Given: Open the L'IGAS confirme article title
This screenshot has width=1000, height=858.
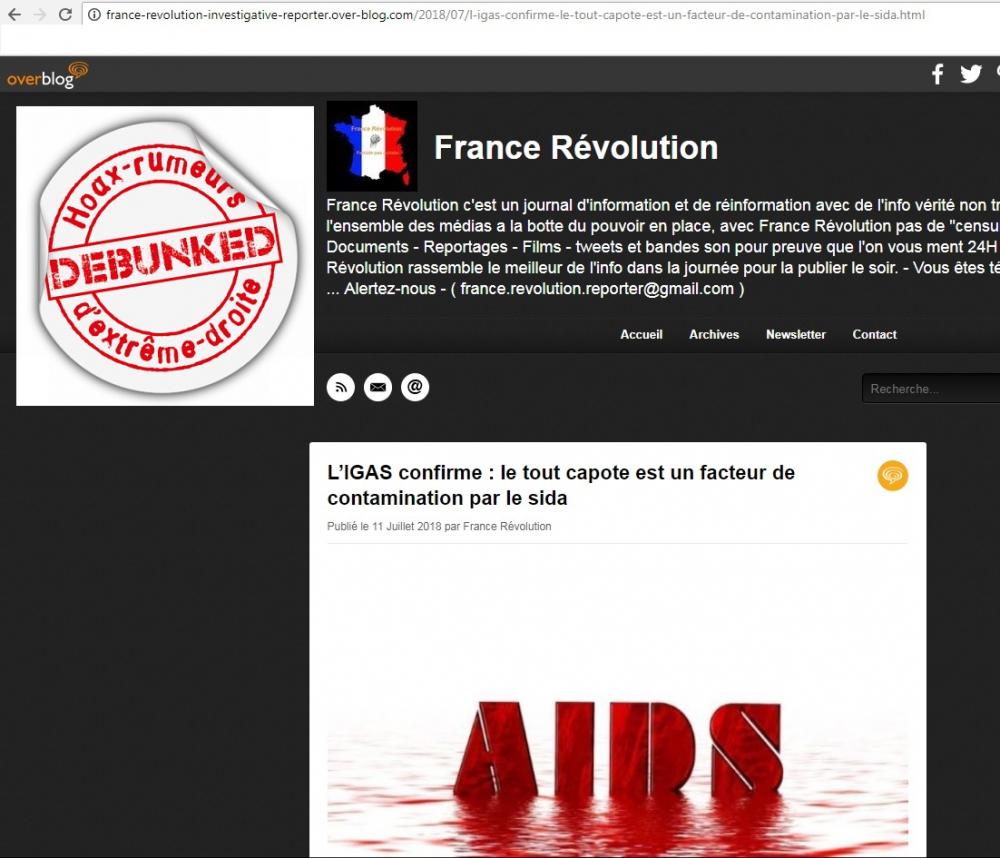Looking at the screenshot, I should (561, 485).
